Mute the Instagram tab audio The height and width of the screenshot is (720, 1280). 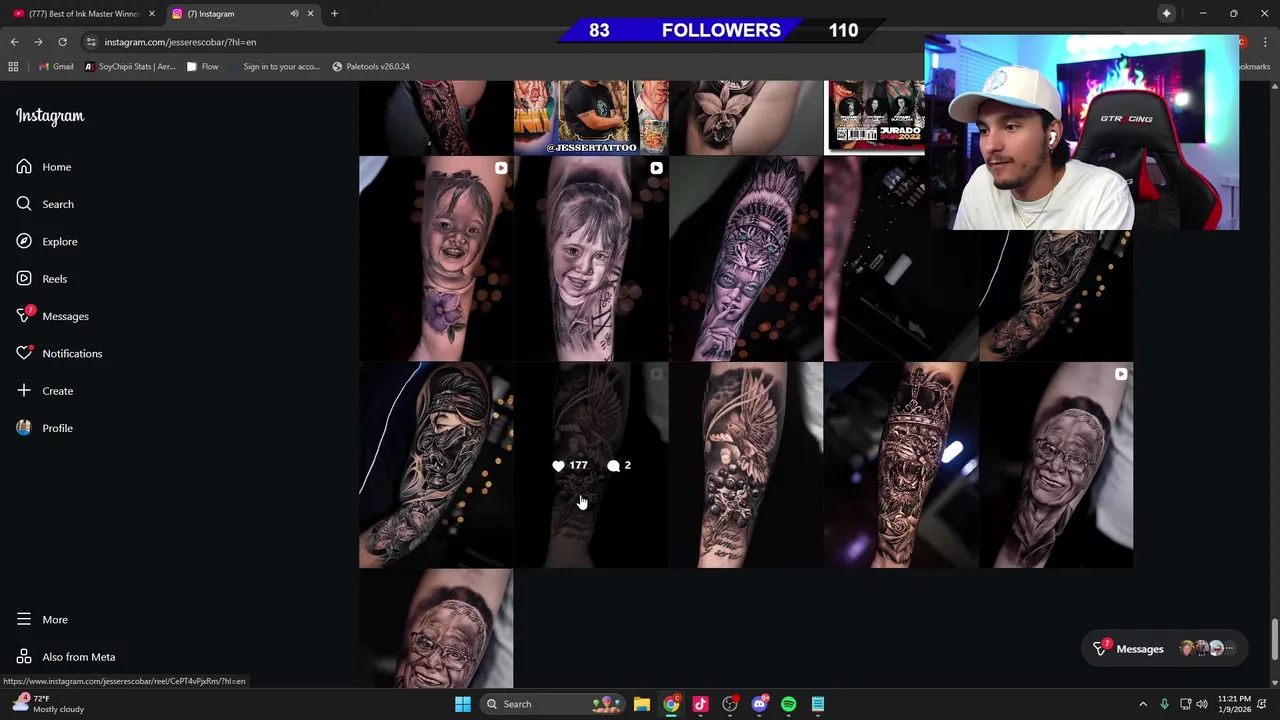point(294,14)
